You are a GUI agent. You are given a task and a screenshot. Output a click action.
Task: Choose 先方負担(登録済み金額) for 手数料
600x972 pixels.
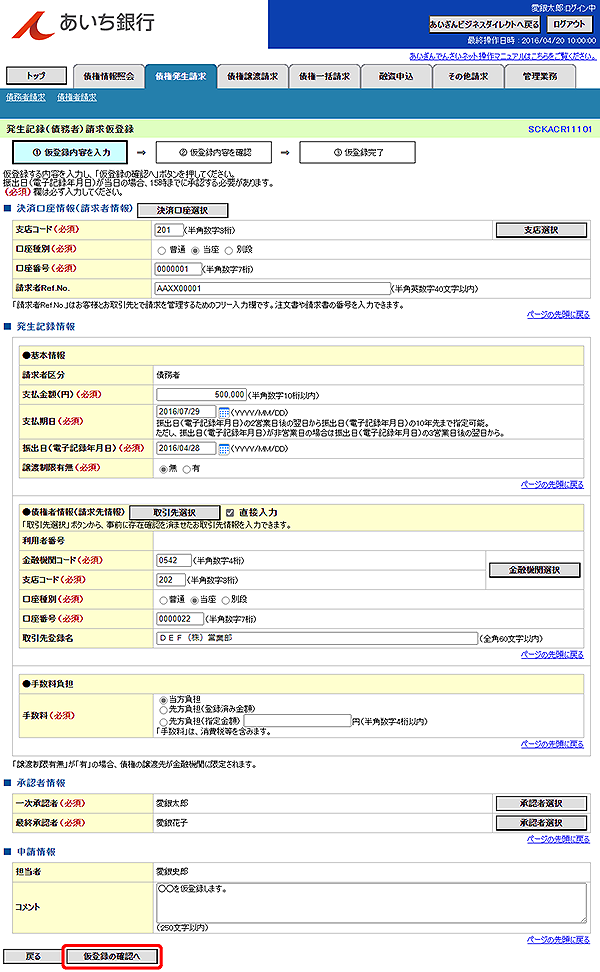tap(164, 709)
